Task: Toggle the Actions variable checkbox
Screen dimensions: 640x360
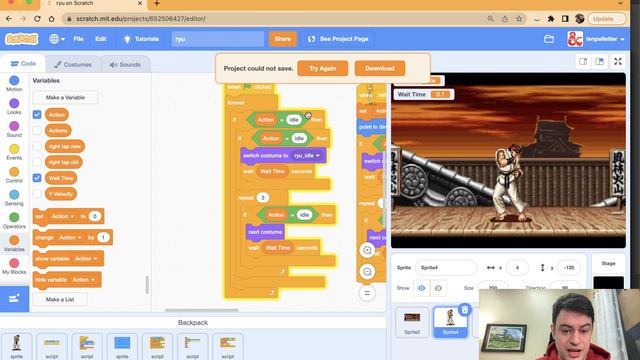Action: 37,131
